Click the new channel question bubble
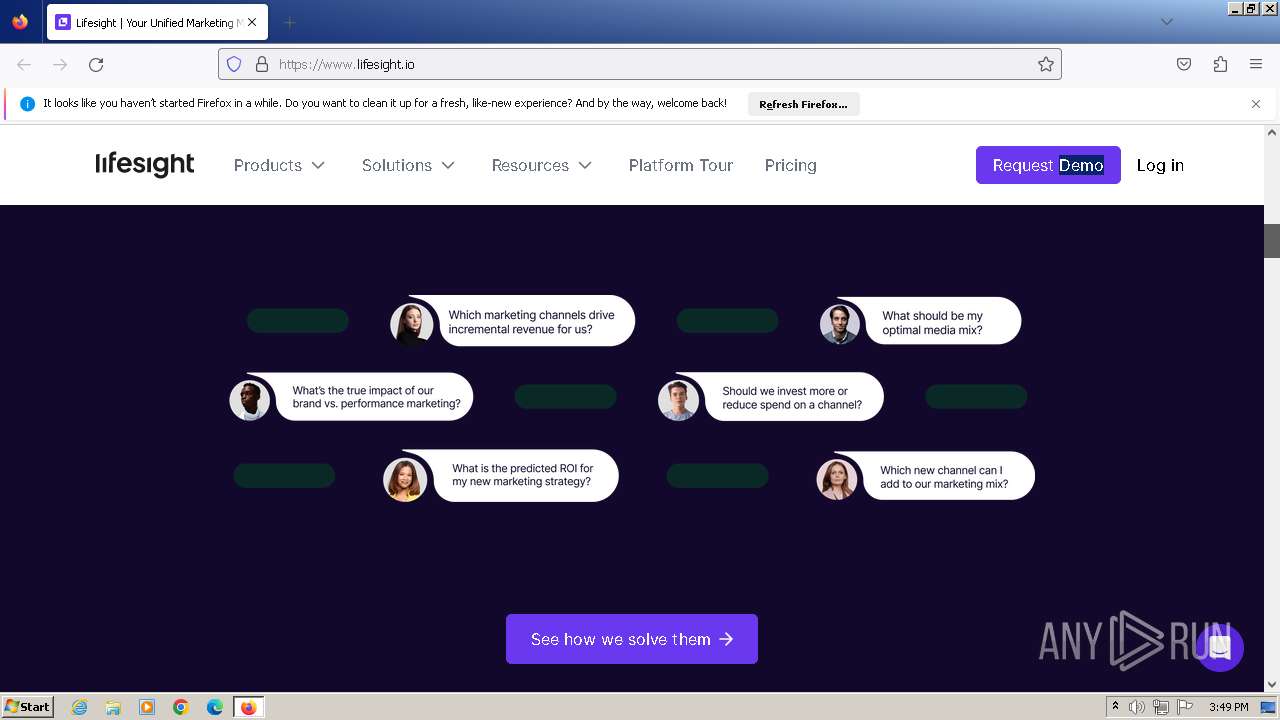The width and height of the screenshot is (1280, 720). [x=948, y=476]
